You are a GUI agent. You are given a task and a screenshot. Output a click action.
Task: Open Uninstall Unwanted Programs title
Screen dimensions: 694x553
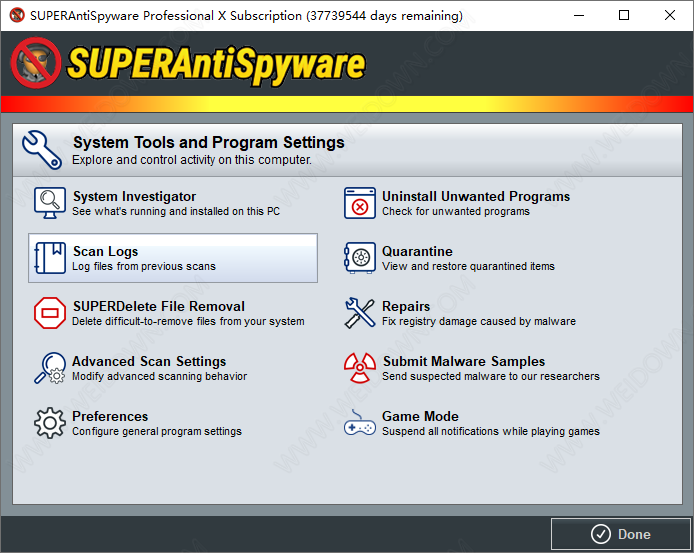point(476,196)
